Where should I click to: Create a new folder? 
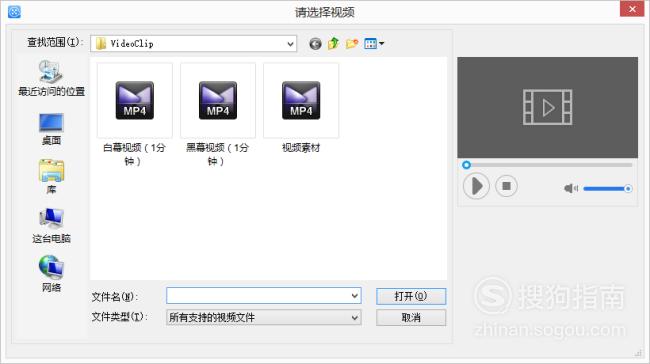(352, 43)
